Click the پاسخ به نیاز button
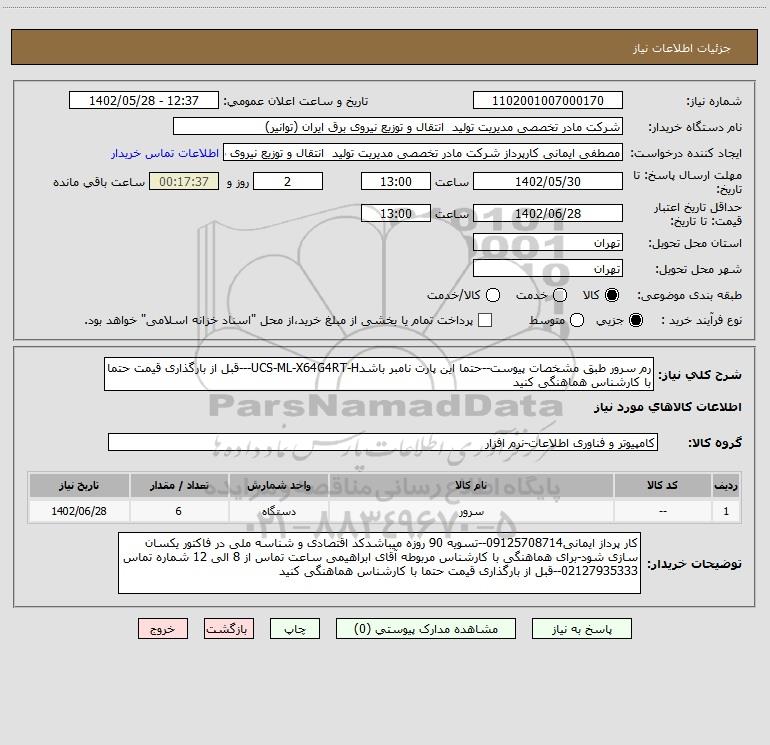This screenshot has width=770, height=745. 582,629
